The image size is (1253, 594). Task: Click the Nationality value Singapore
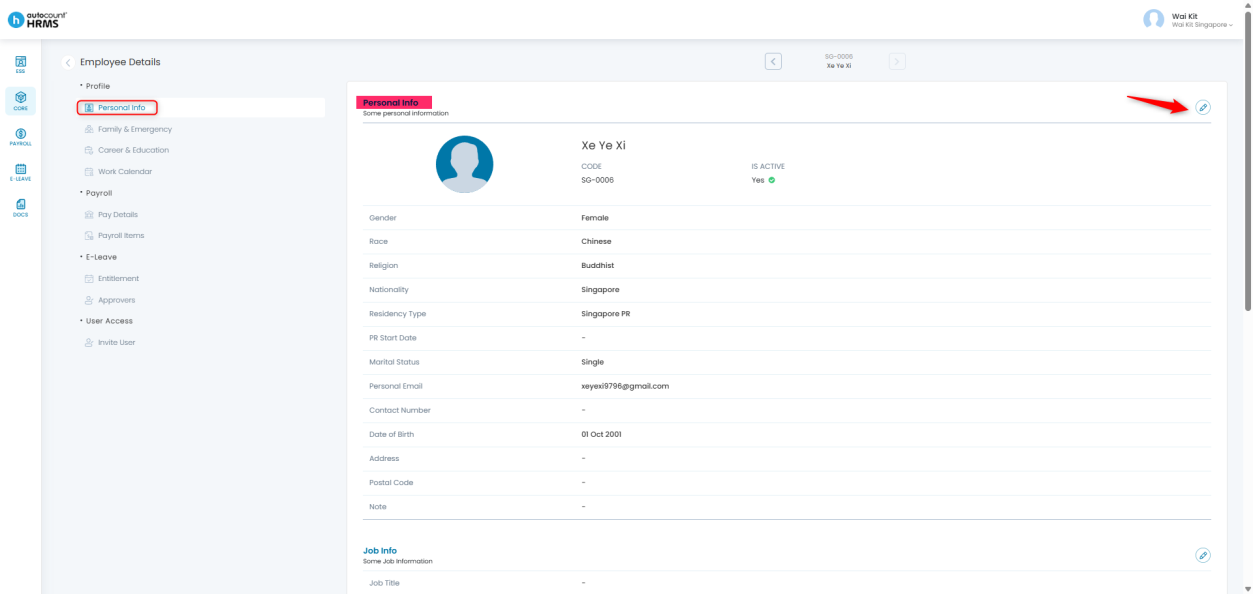pos(600,290)
